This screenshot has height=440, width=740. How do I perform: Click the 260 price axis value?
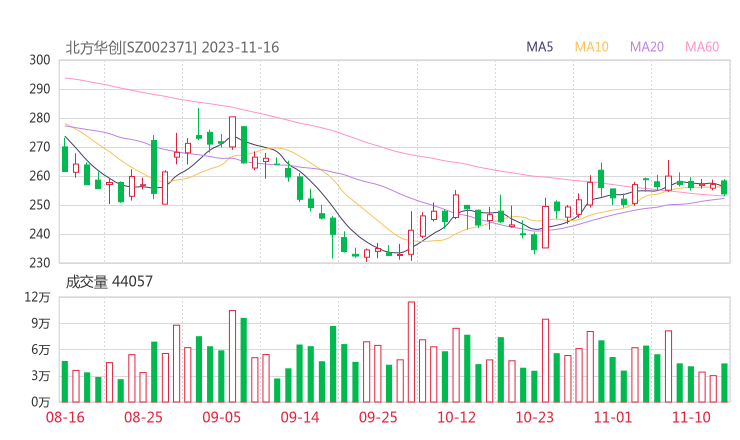point(40,176)
